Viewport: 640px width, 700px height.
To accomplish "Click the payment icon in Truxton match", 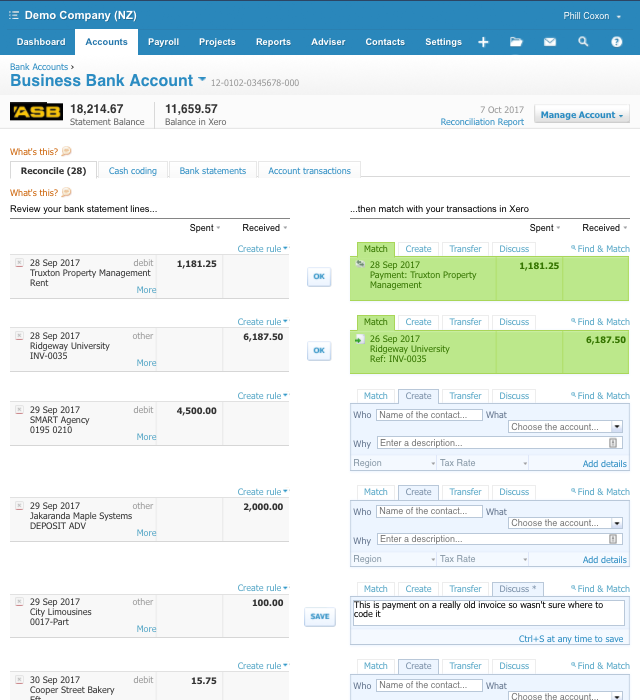I will [x=360, y=264].
